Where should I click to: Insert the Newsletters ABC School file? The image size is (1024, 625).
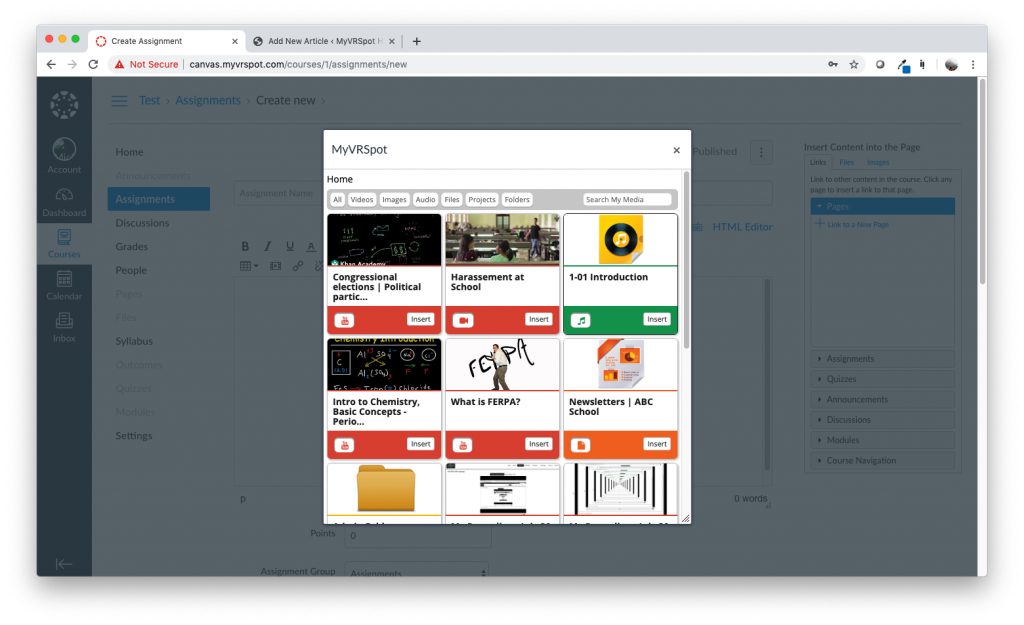[657, 444]
